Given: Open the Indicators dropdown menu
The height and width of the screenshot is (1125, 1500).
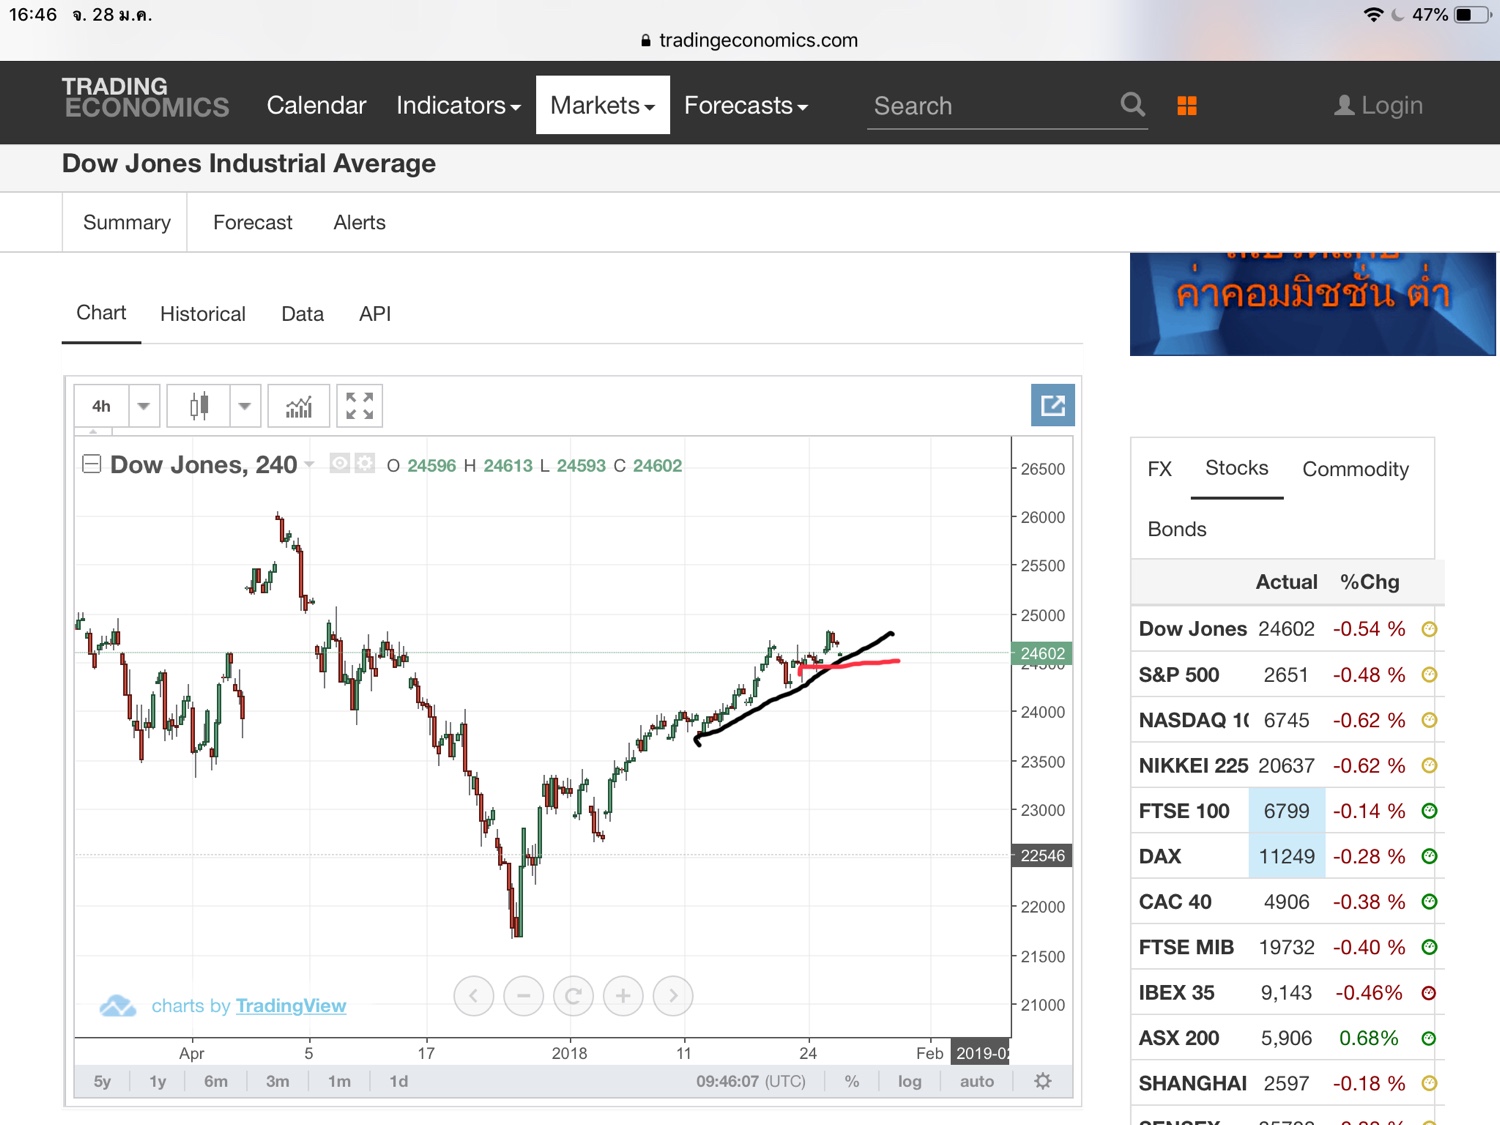Looking at the screenshot, I should pos(458,105).
